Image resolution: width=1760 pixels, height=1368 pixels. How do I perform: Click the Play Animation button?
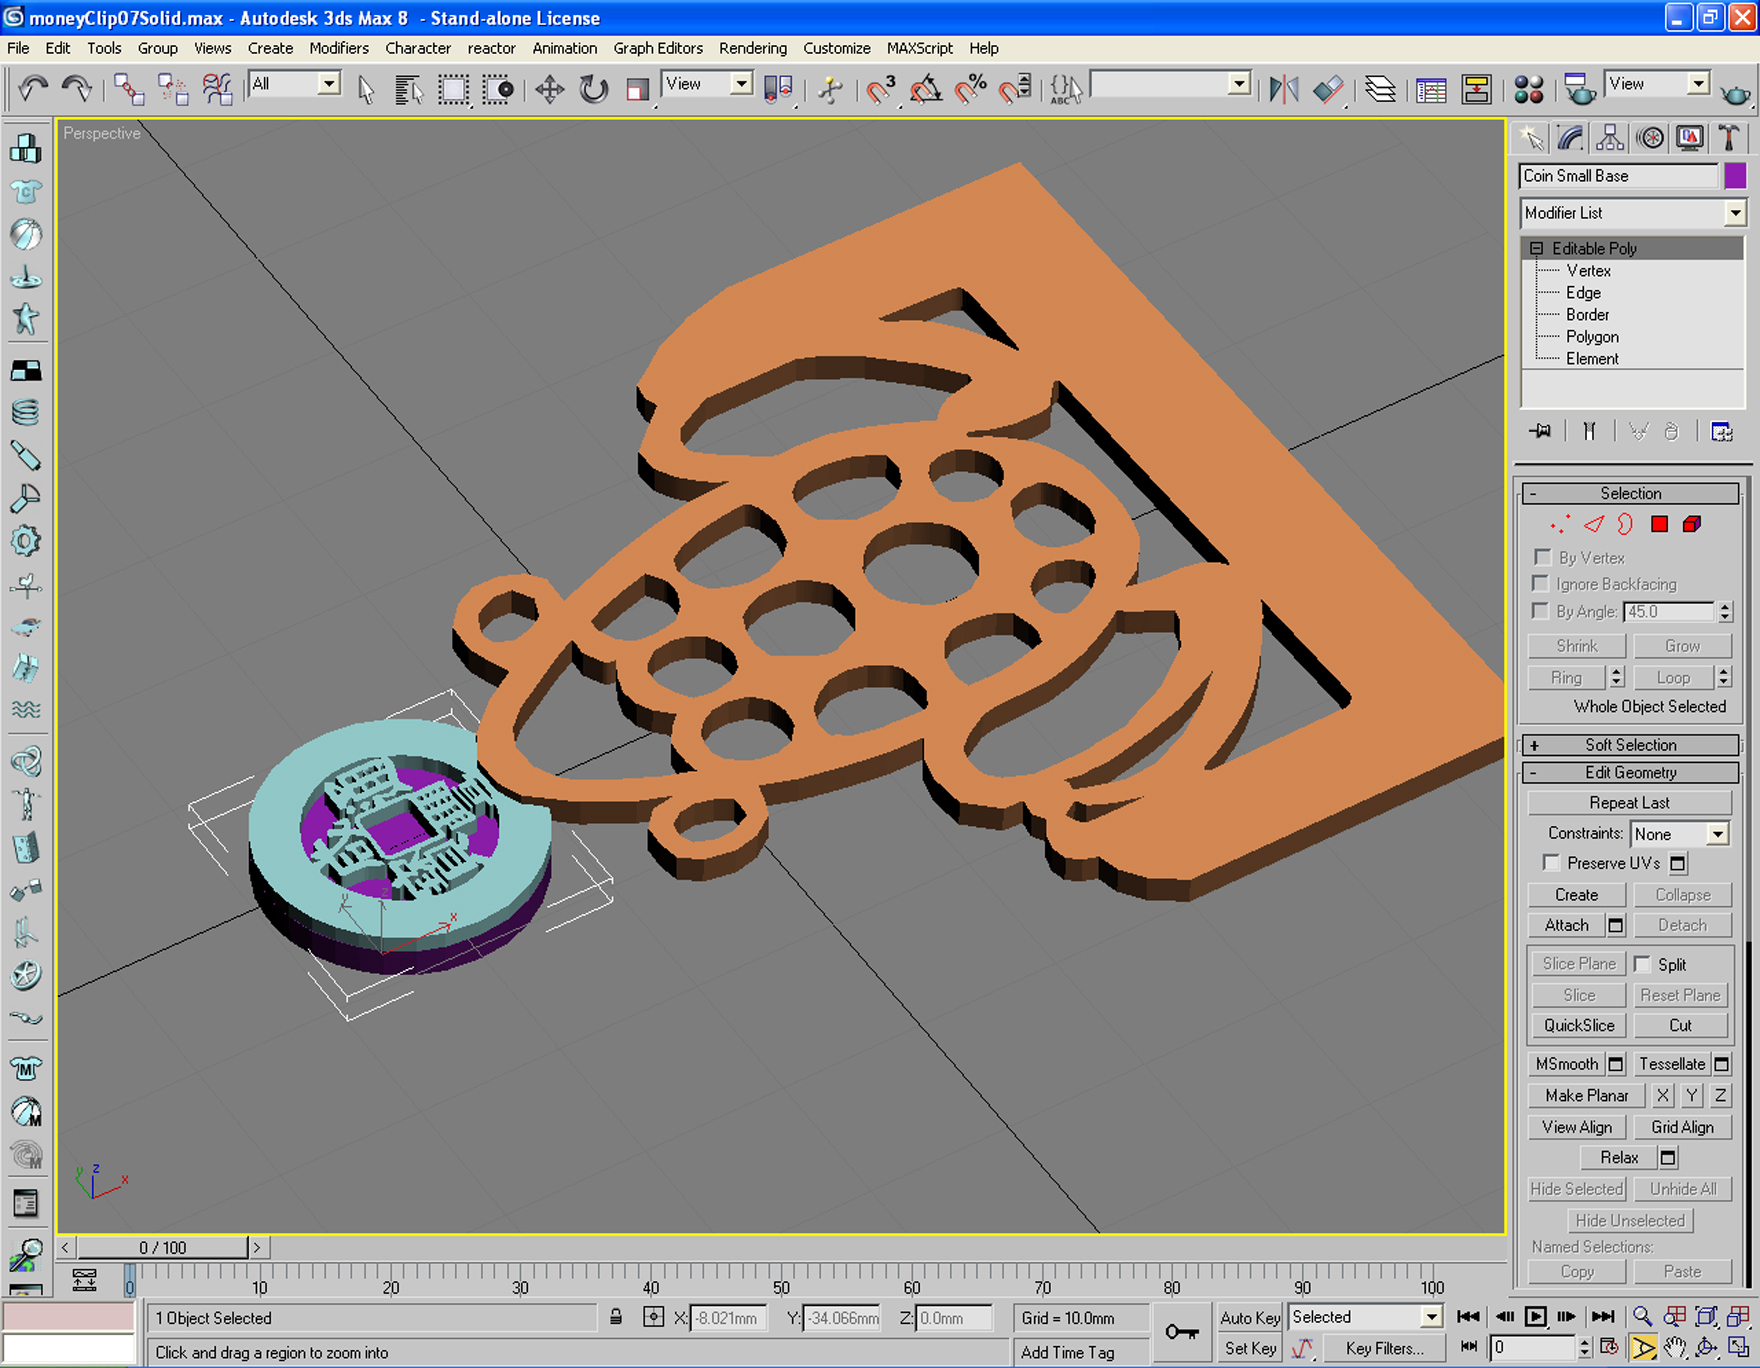[x=1535, y=1317]
